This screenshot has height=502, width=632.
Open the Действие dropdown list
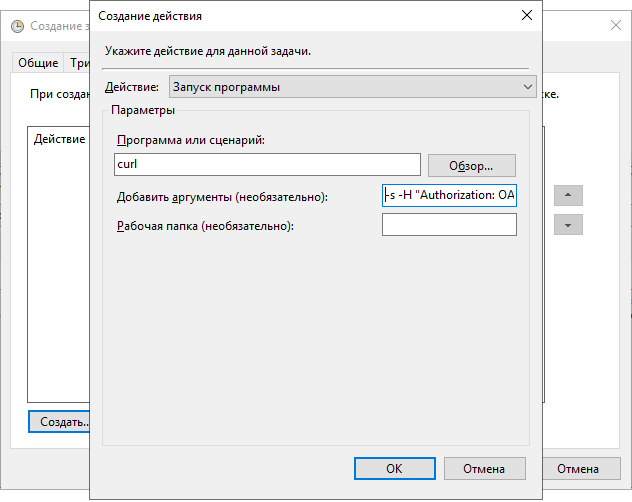353,87
